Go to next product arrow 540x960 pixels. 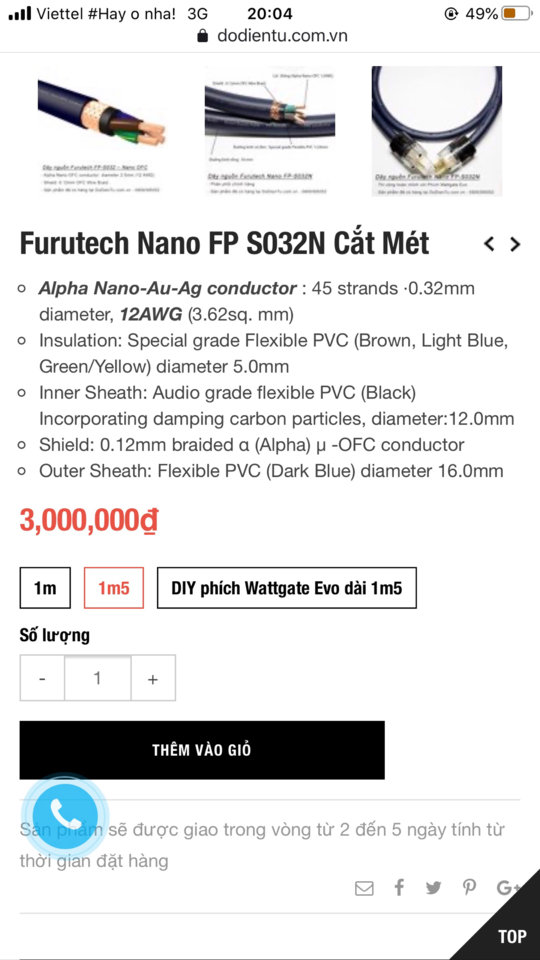coord(516,244)
